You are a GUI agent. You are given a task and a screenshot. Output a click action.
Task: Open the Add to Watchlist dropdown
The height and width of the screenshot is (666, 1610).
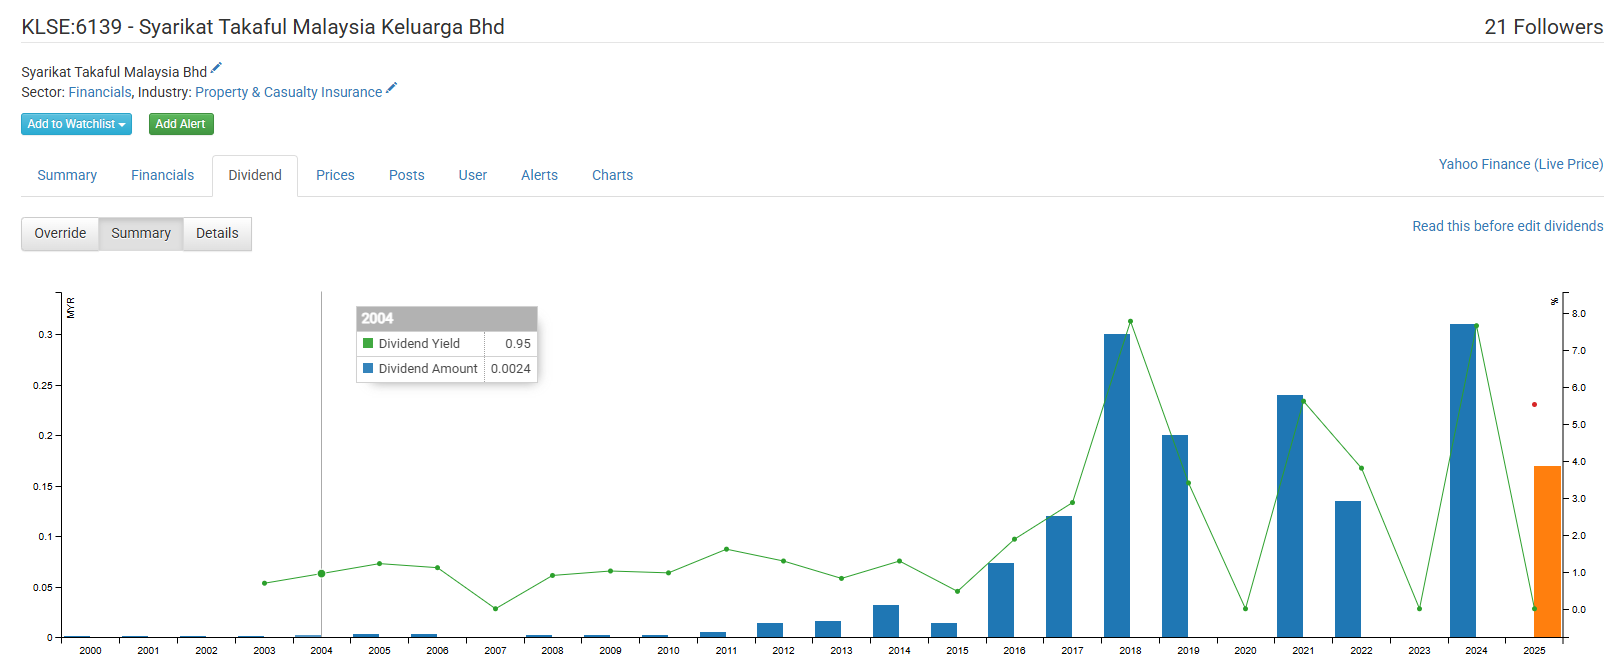pos(76,124)
